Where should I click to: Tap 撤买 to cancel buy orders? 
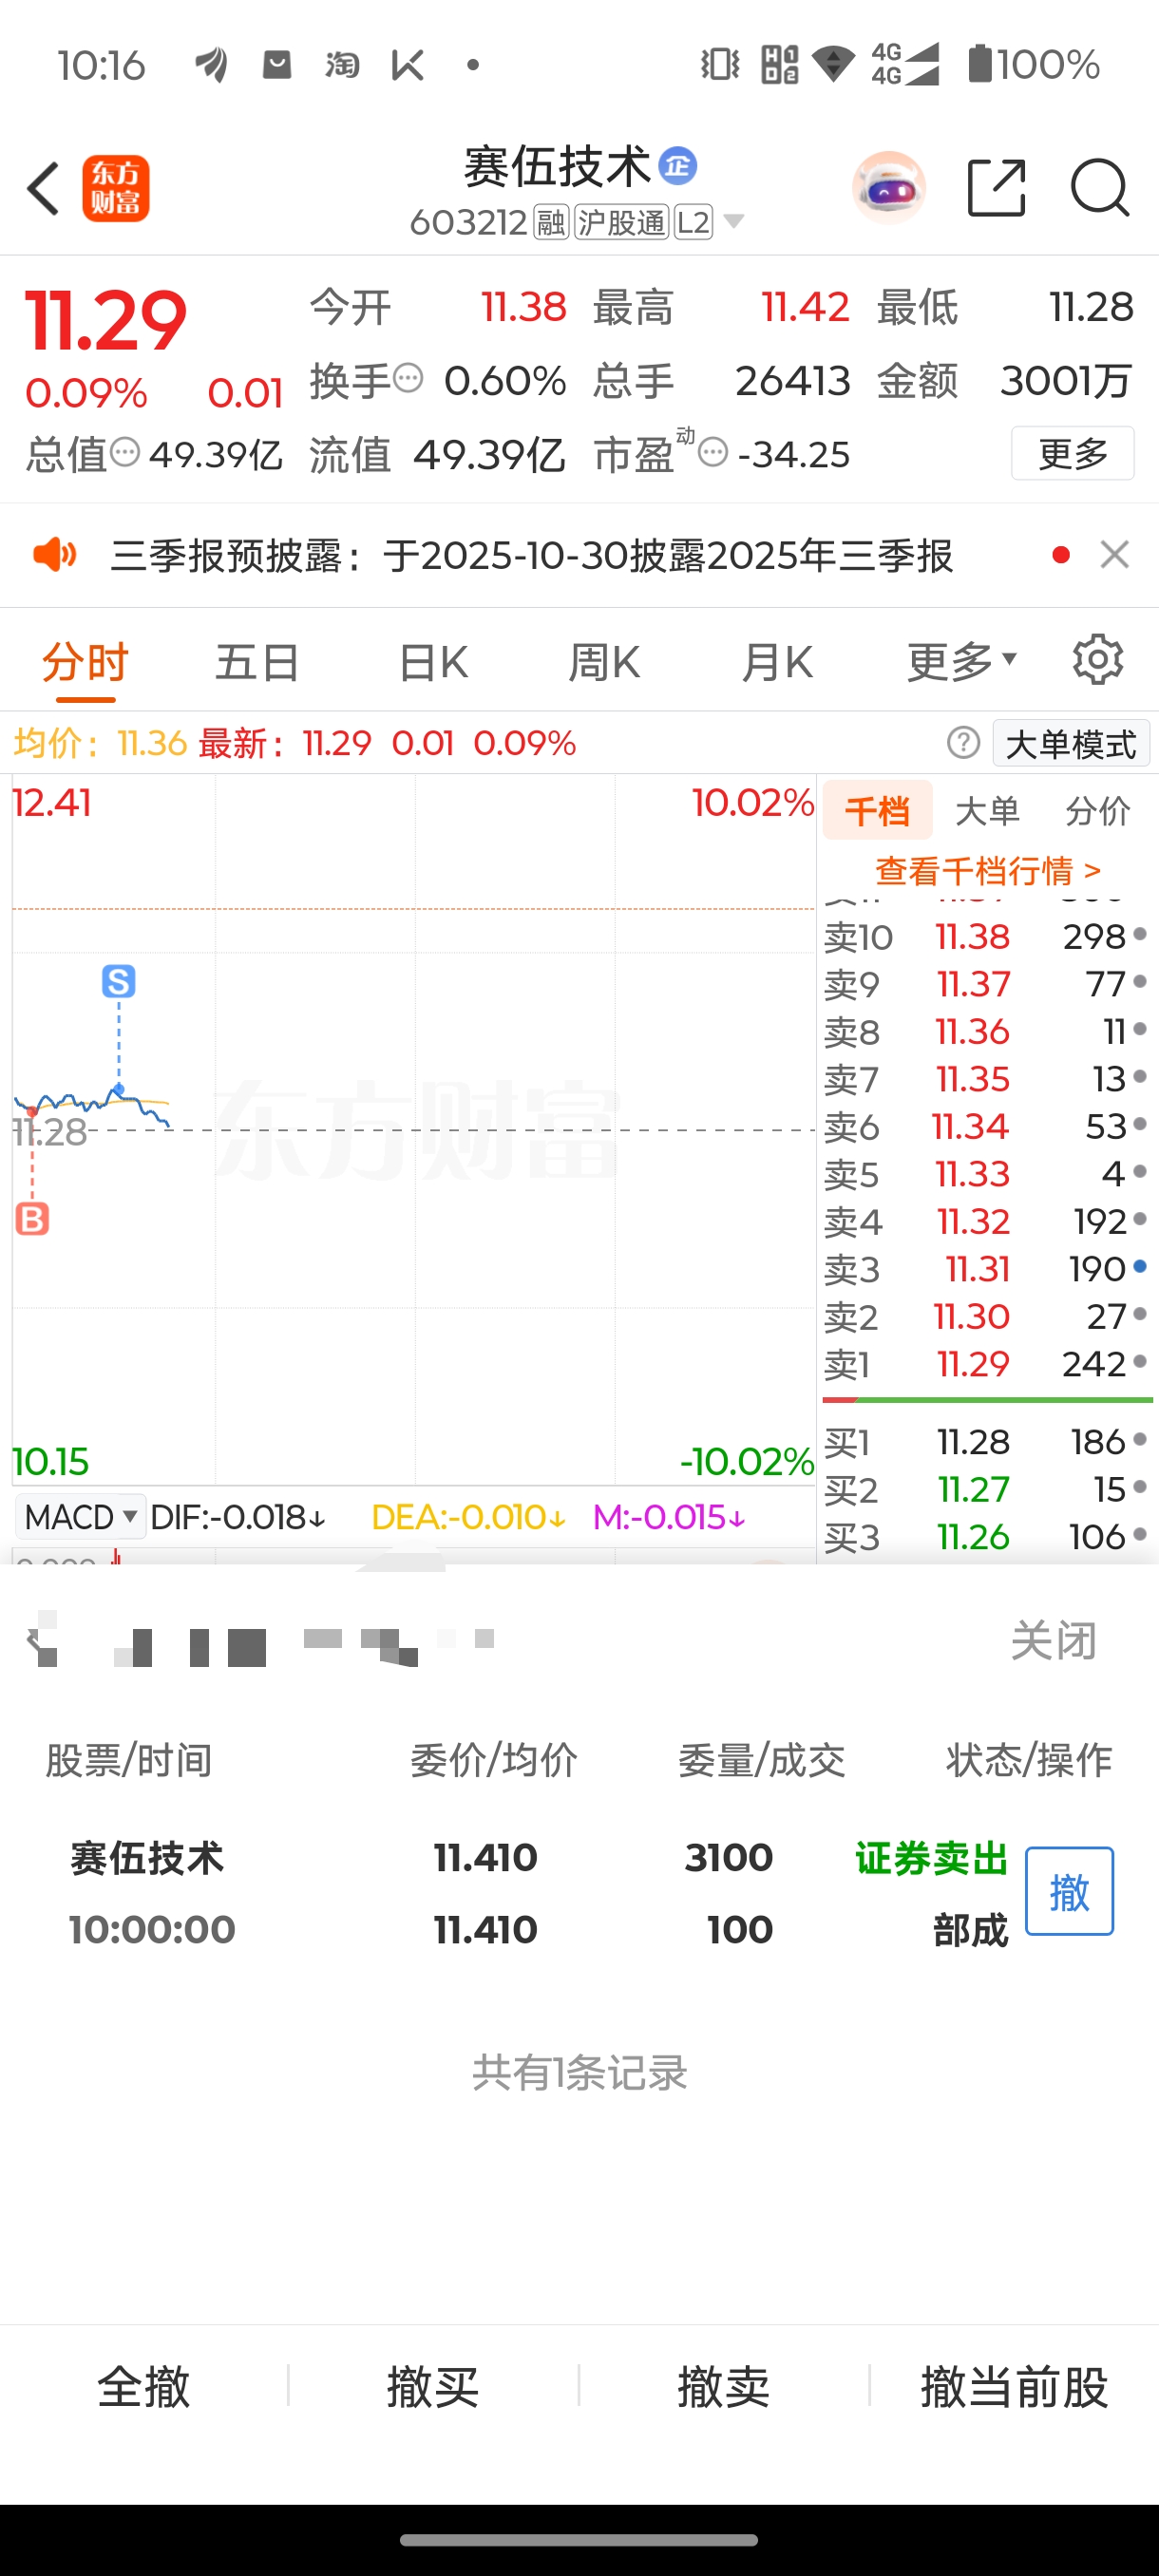(433, 2388)
